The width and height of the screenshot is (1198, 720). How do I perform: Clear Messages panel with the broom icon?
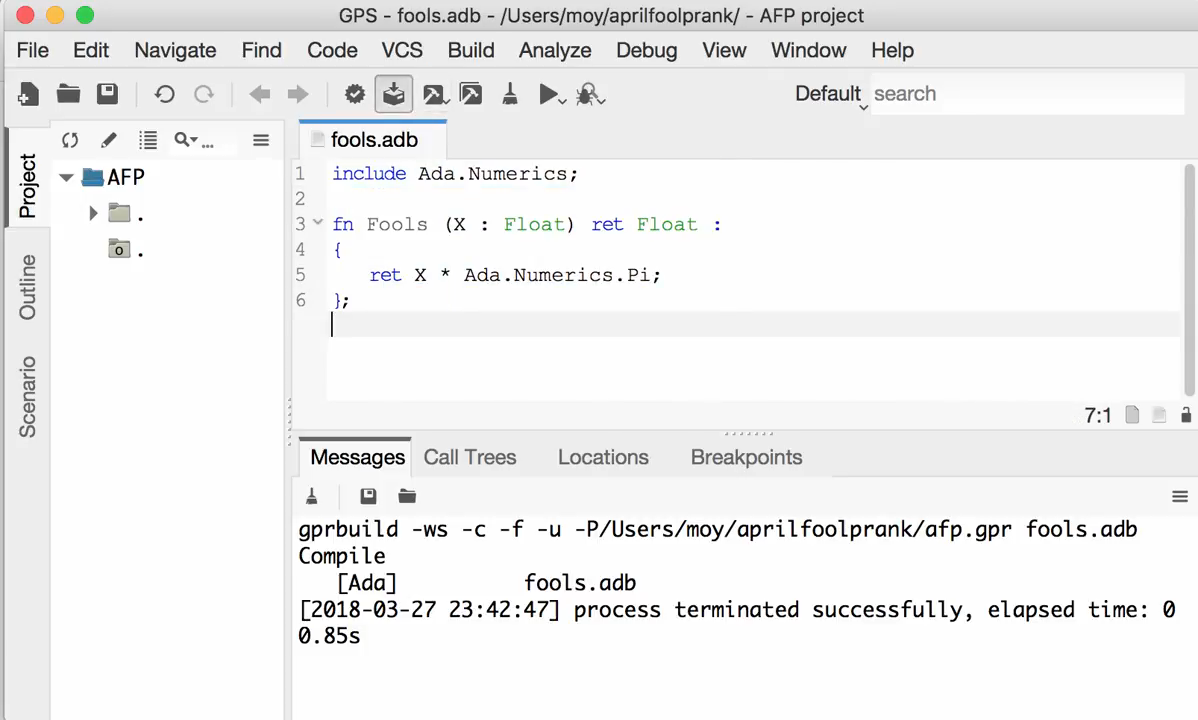point(311,495)
